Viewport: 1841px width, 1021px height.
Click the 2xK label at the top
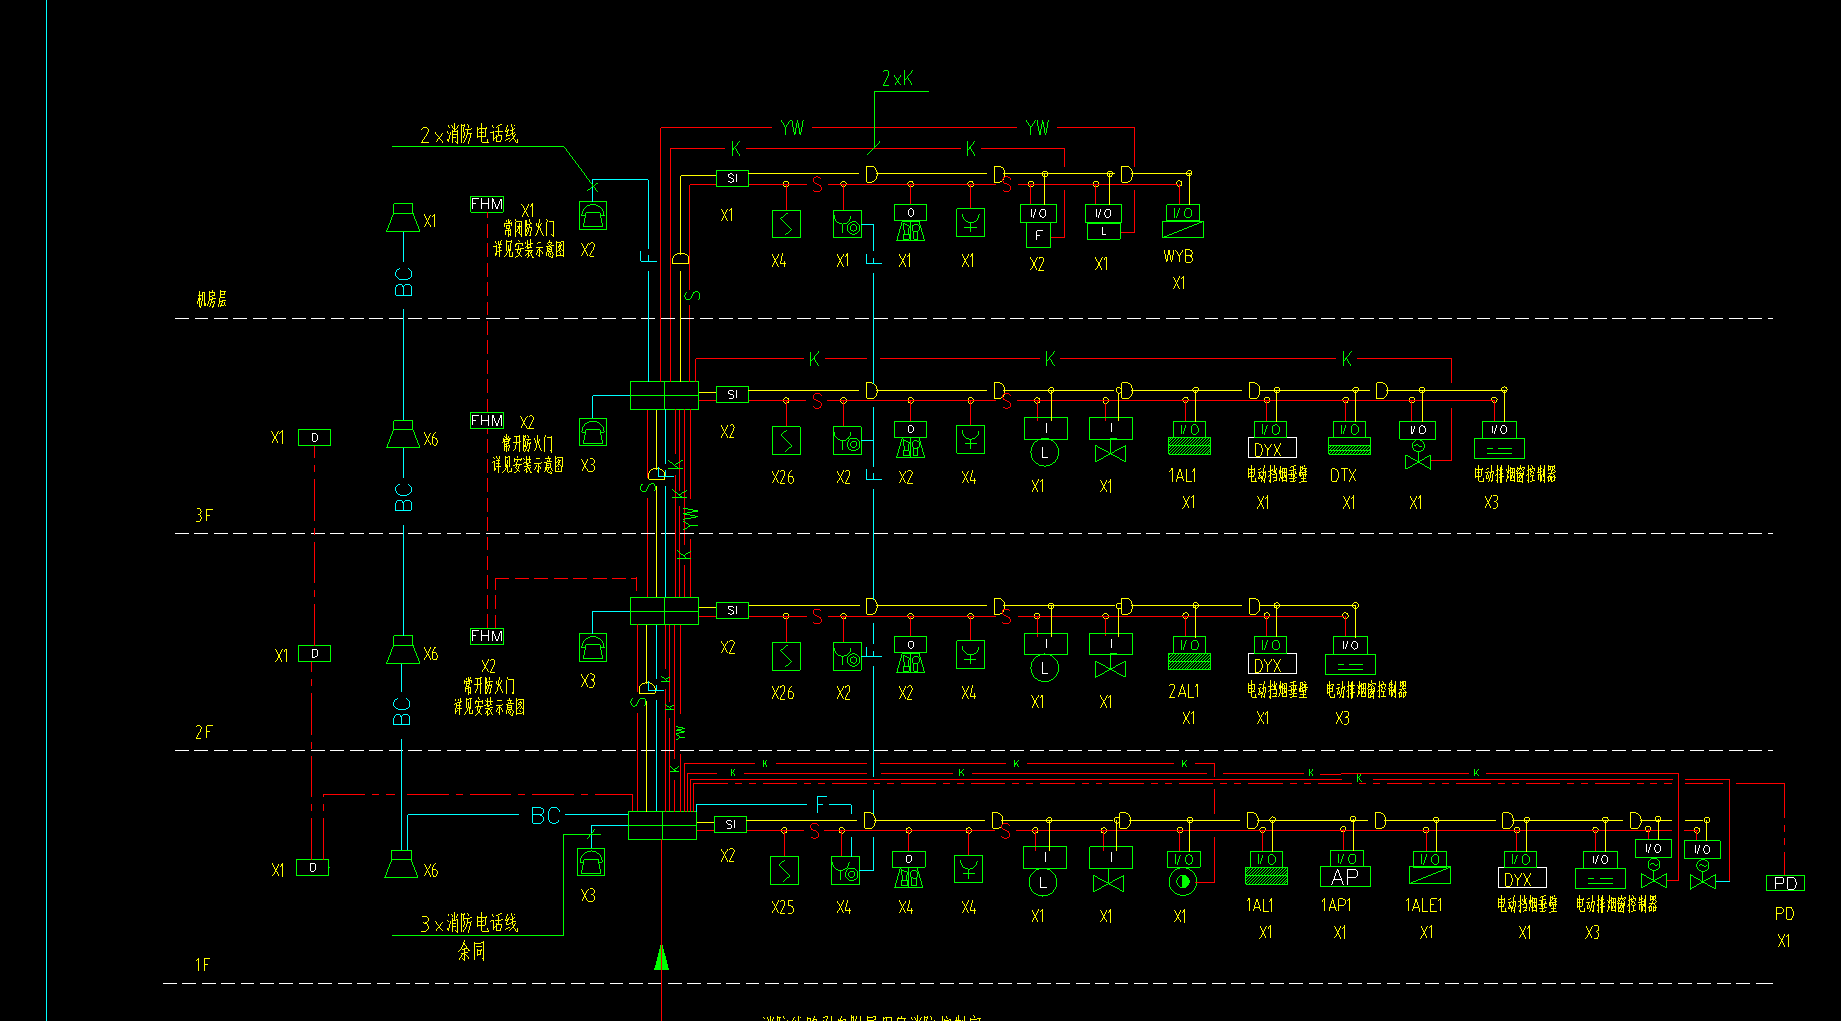tap(897, 78)
